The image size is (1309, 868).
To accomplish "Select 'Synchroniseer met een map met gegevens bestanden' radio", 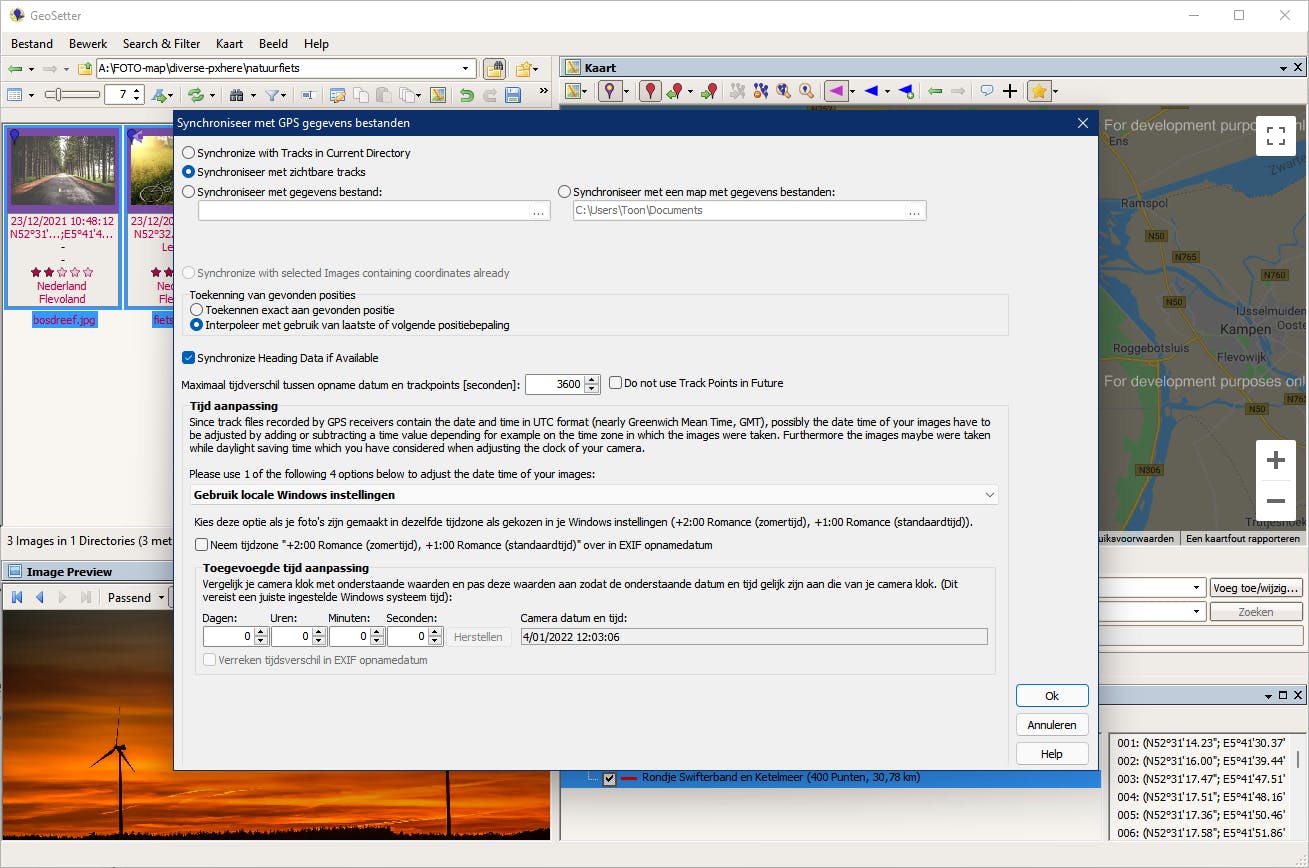I will pos(565,191).
